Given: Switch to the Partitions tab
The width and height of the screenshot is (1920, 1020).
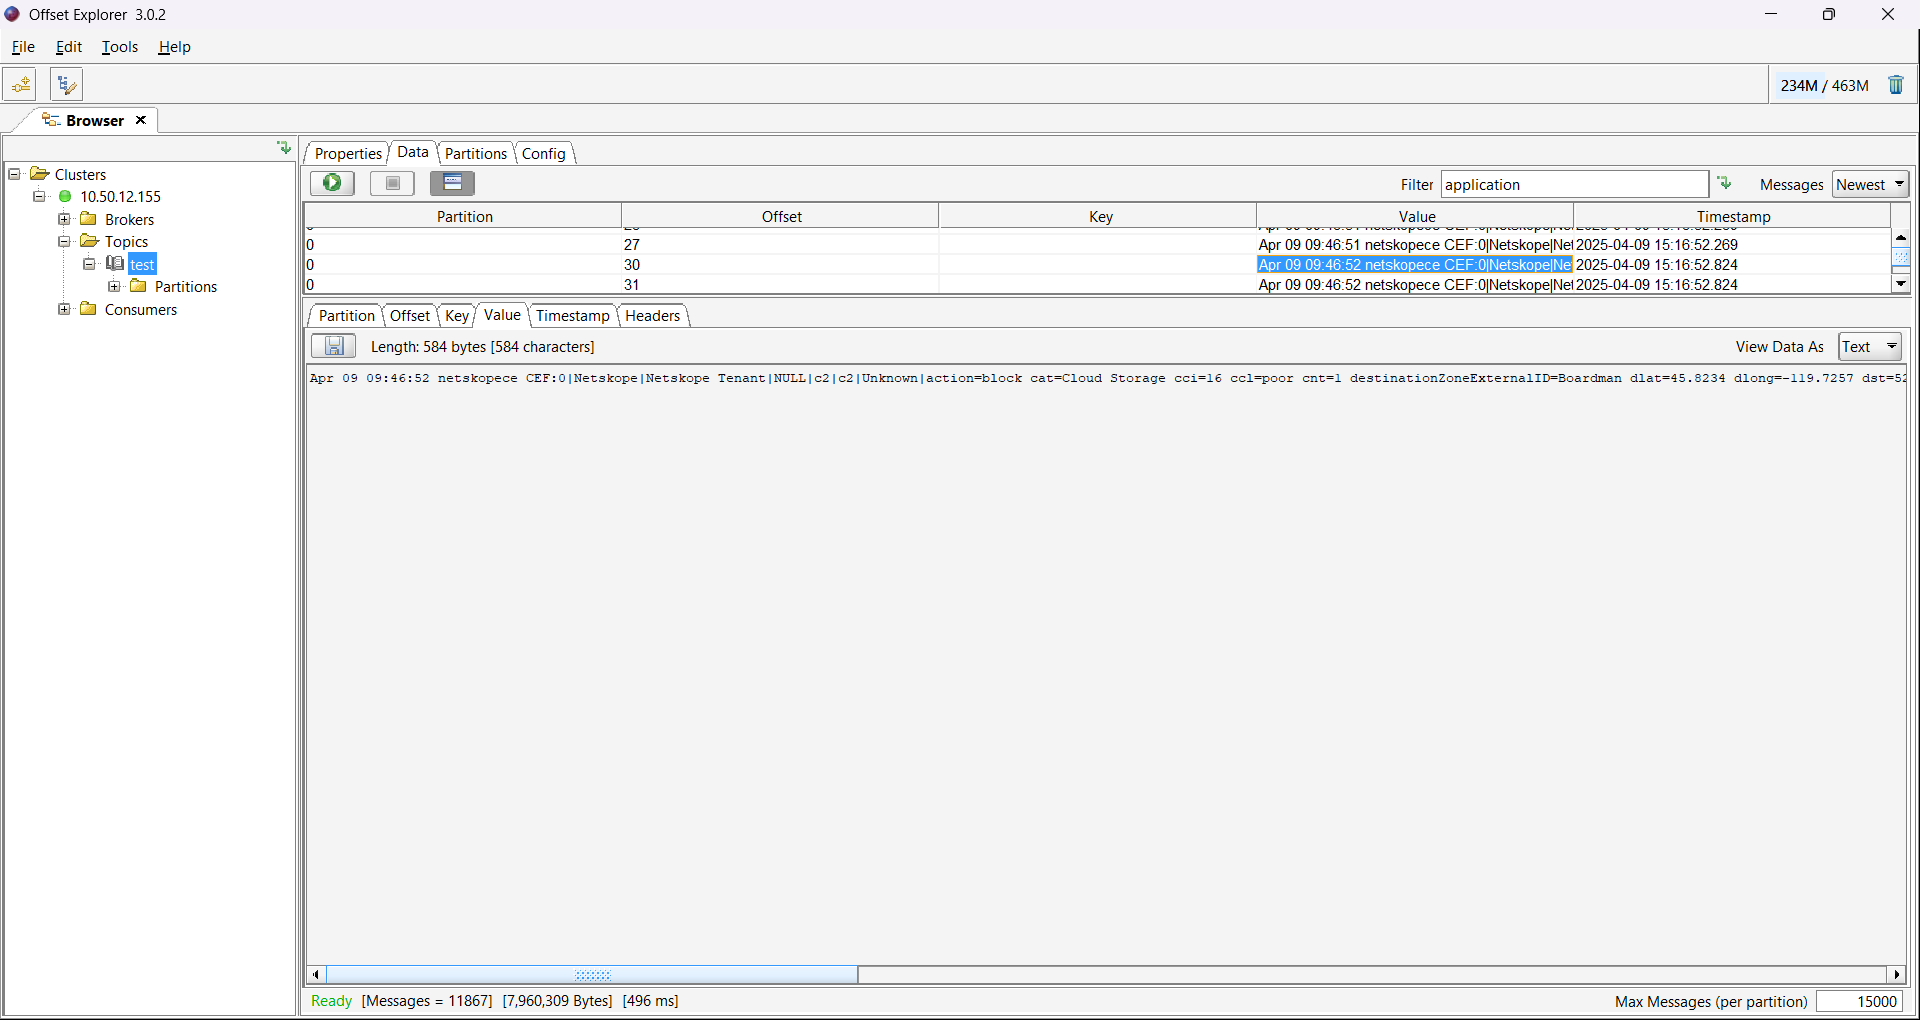Looking at the screenshot, I should pyautogui.click(x=476, y=153).
